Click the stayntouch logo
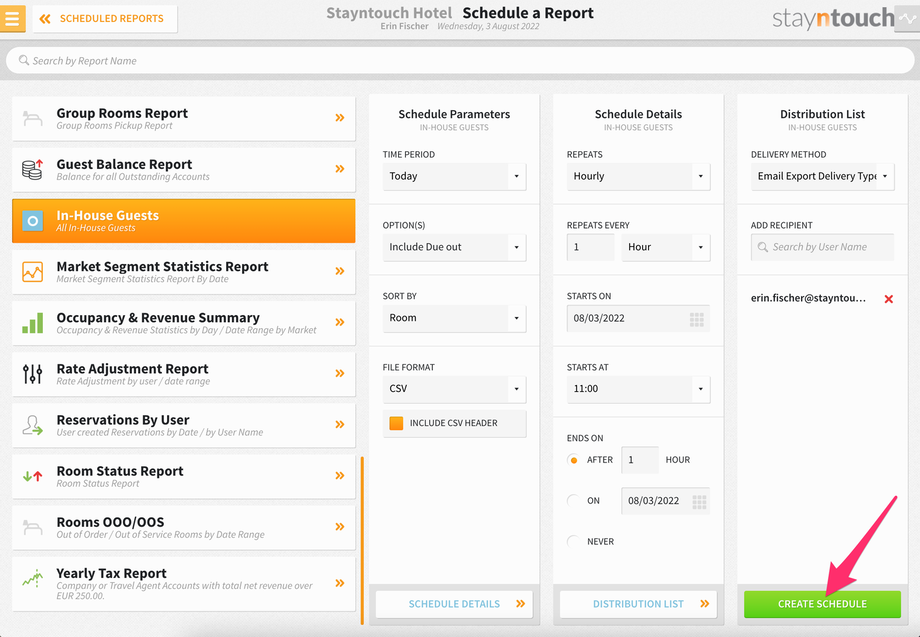920x637 pixels. pos(833,19)
